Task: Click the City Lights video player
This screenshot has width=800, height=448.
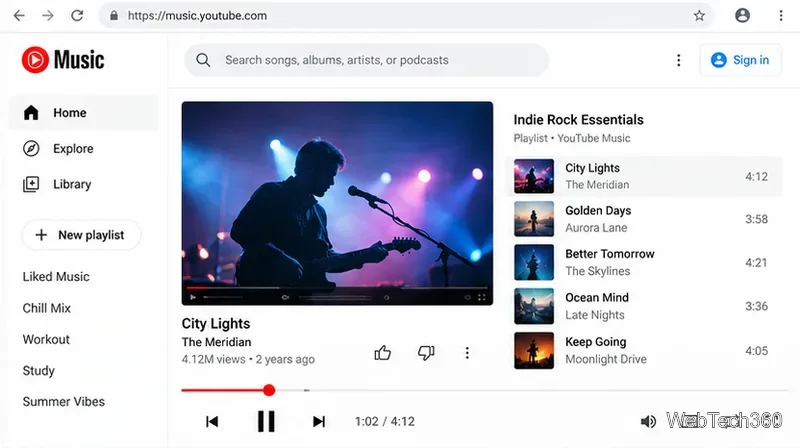Action: pos(337,203)
